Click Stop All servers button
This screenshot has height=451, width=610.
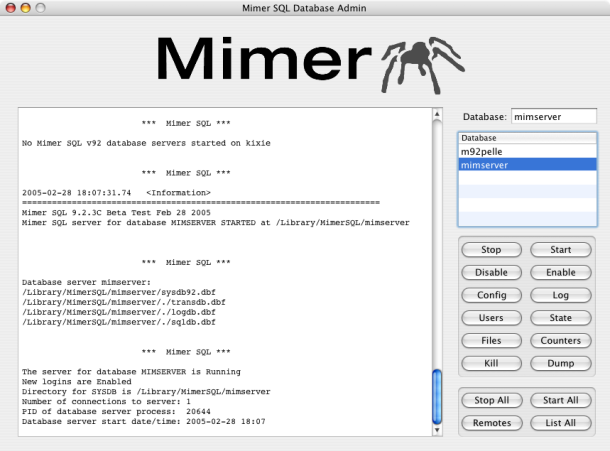[x=492, y=400]
